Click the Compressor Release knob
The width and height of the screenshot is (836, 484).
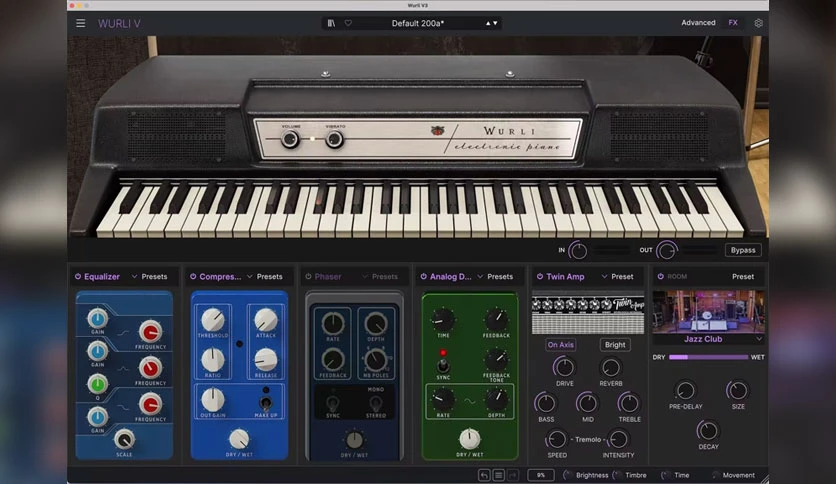tap(266, 360)
